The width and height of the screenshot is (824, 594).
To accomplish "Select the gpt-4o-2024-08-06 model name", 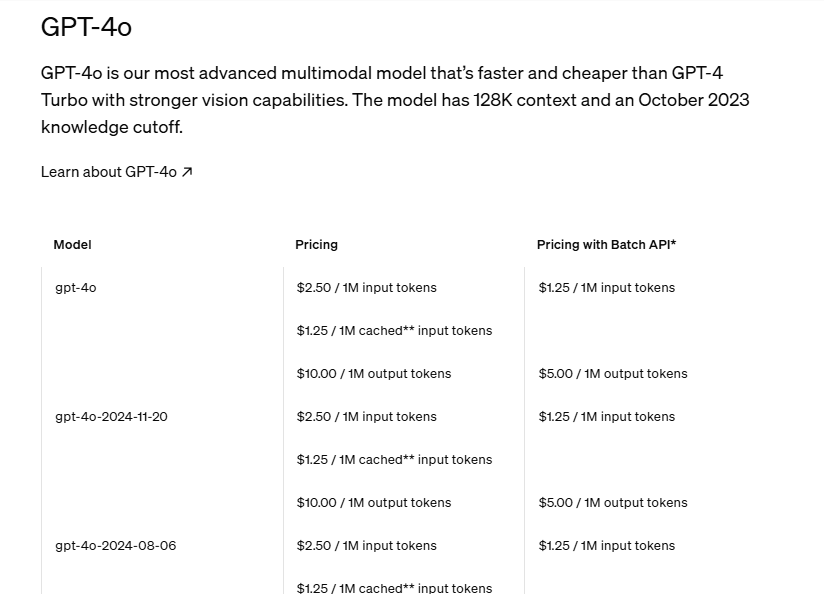I will coord(115,545).
